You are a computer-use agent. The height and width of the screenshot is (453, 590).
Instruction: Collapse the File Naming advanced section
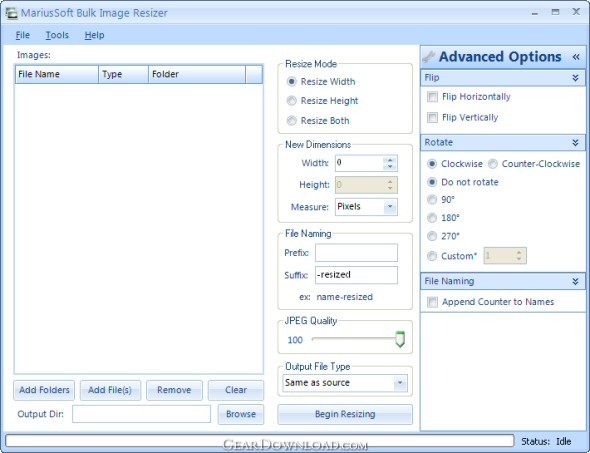click(575, 281)
